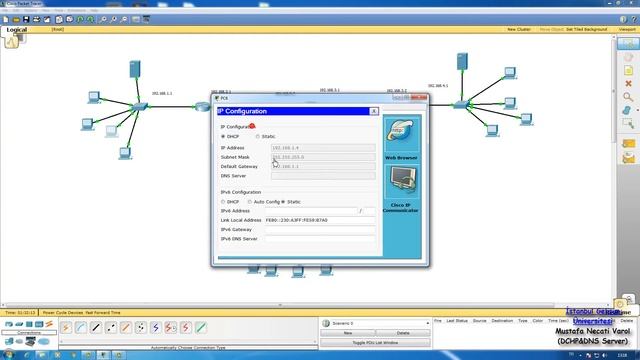The height and width of the screenshot is (360, 640).
Task: Select the Add Complex PDU envelope
Action: click(x=629, y=157)
